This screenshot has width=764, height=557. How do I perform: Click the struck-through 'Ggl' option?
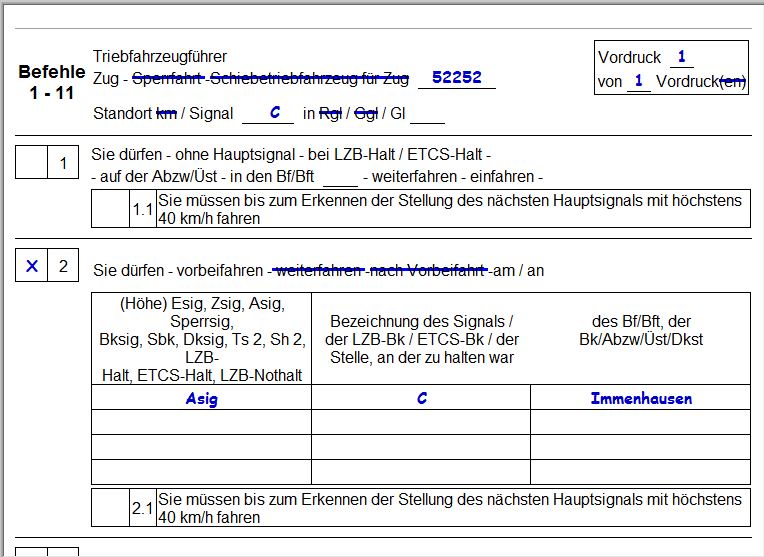pos(366,114)
